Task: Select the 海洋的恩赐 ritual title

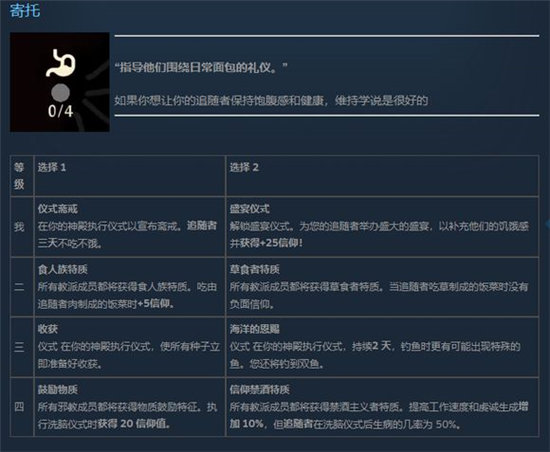Action: coord(255,329)
